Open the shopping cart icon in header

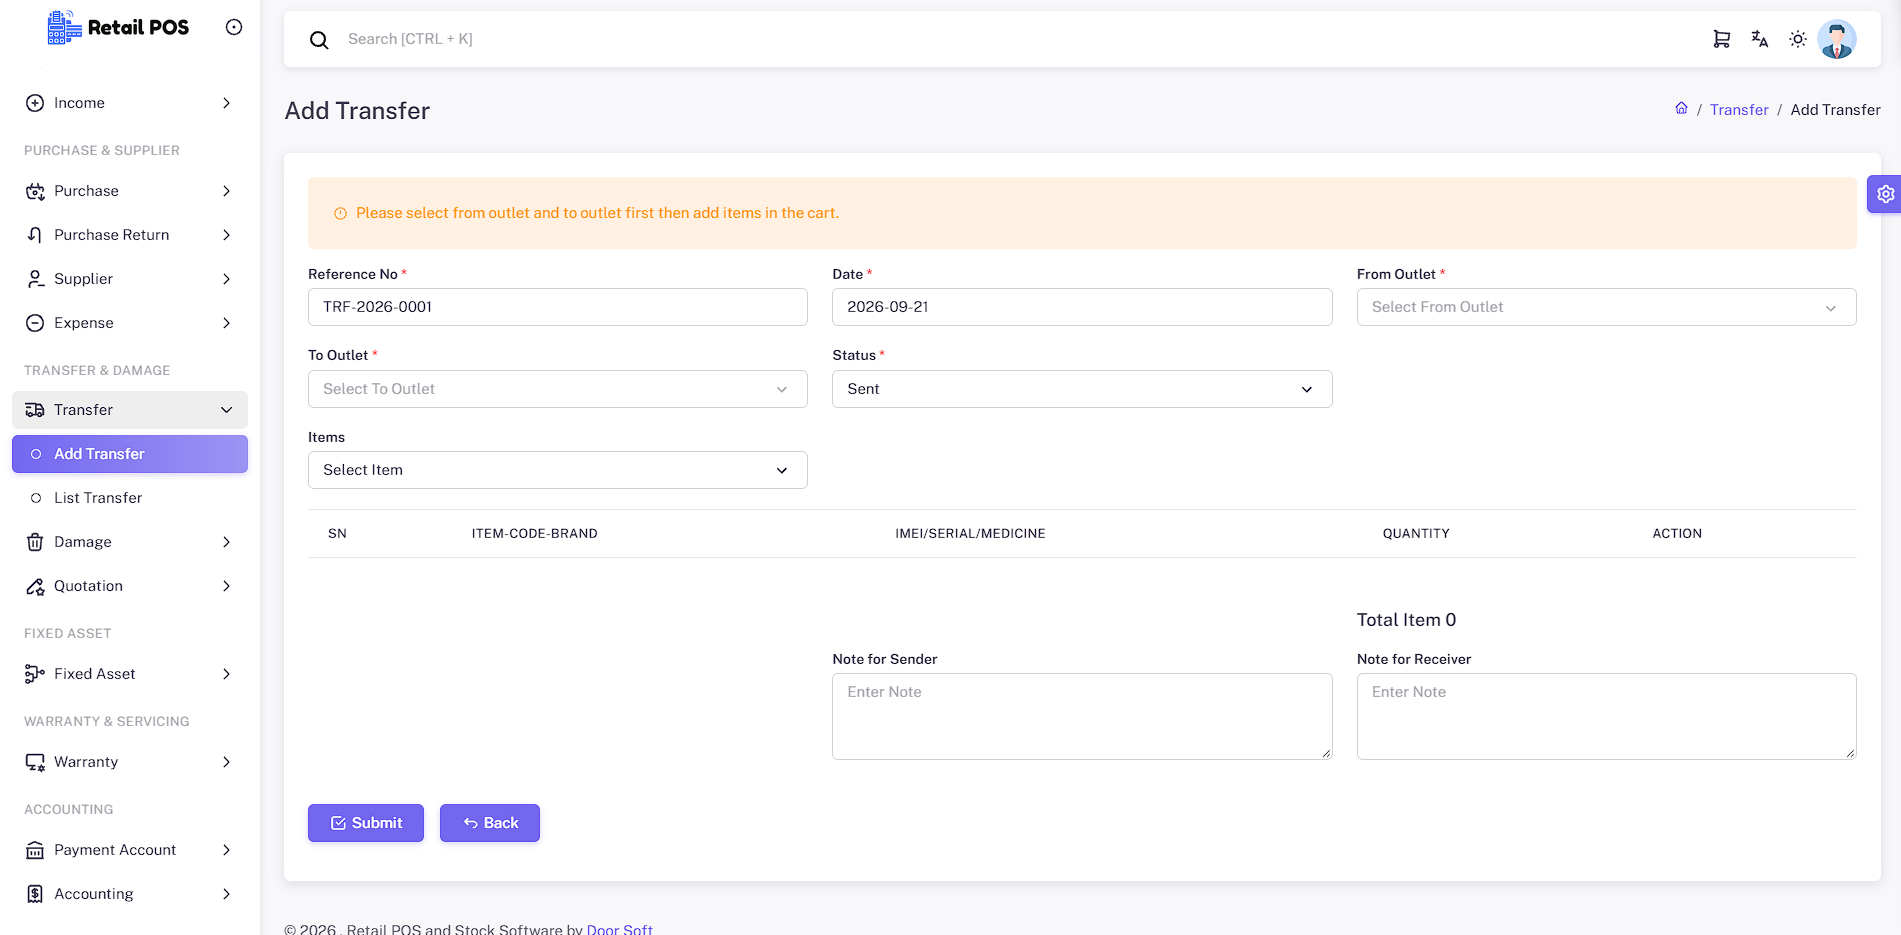click(1721, 39)
